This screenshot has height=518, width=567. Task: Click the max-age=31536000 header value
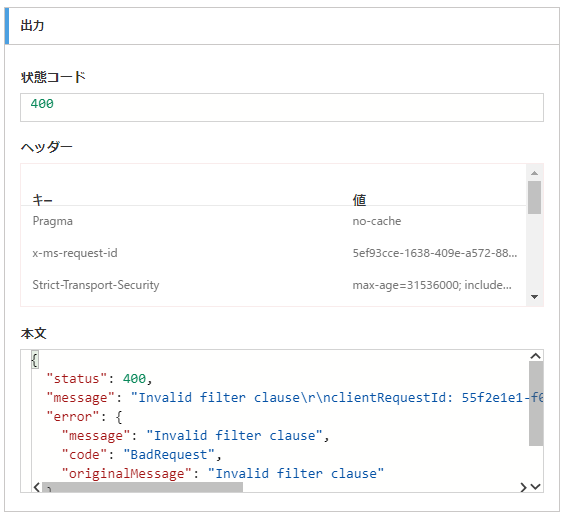click(x=432, y=285)
